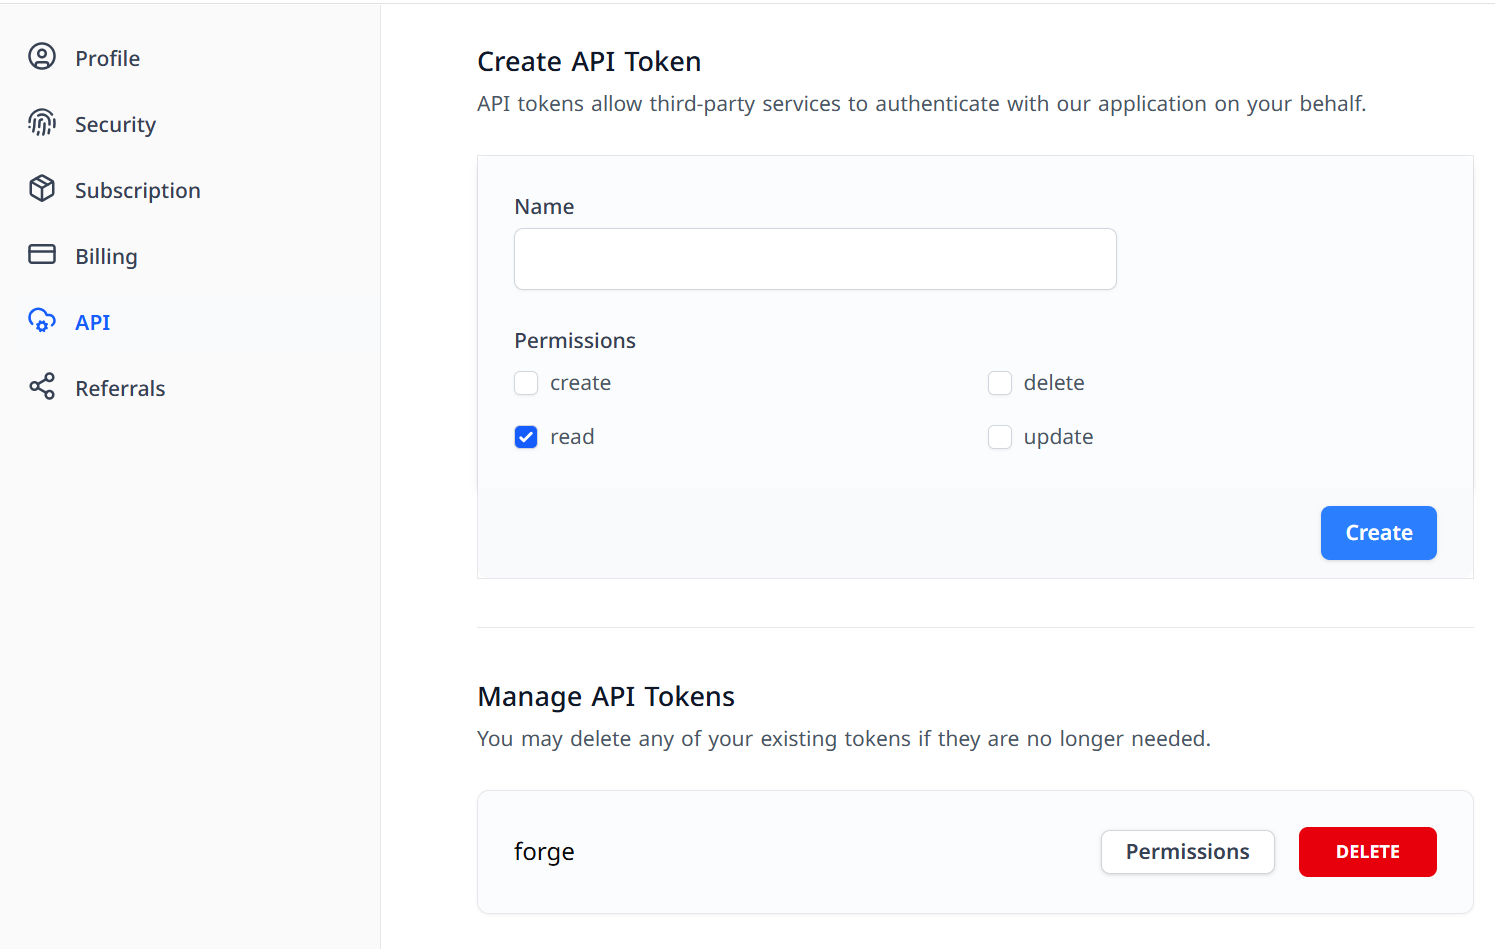Open Permissions for the forge token
Viewport: 1495px width, 949px height.
click(x=1187, y=852)
